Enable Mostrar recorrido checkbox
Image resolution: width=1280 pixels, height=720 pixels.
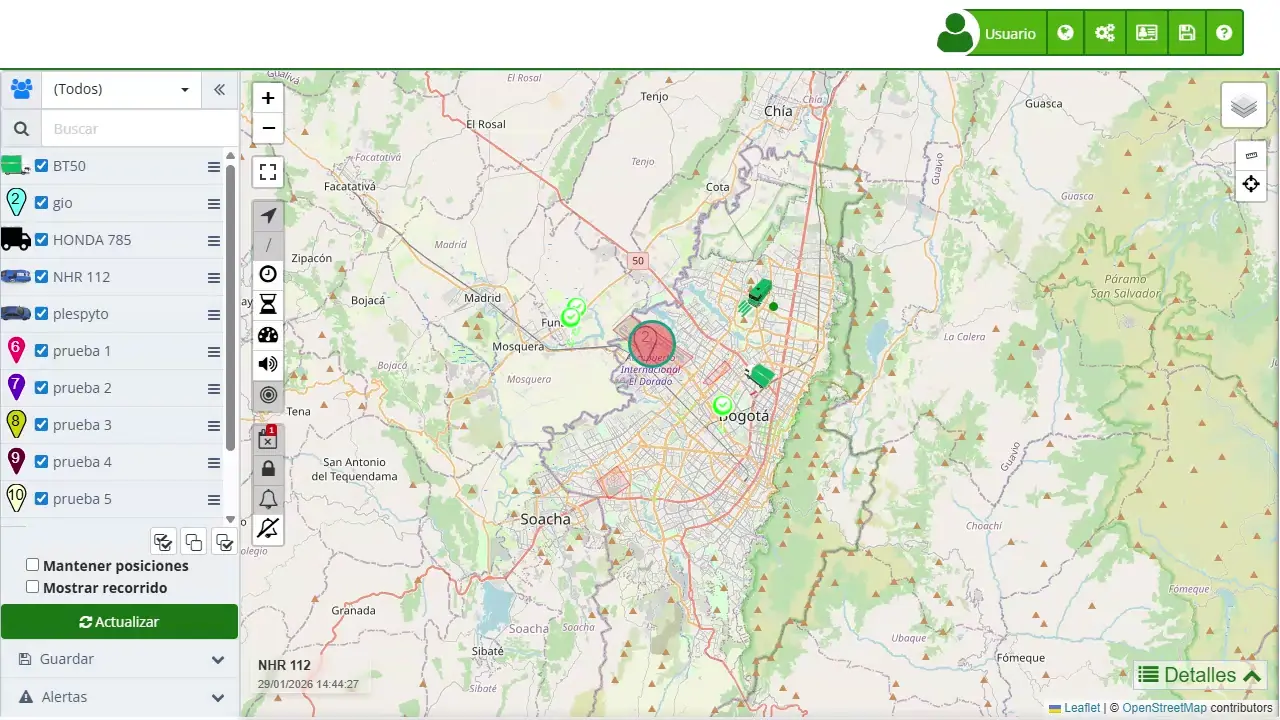click(x=33, y=587)
